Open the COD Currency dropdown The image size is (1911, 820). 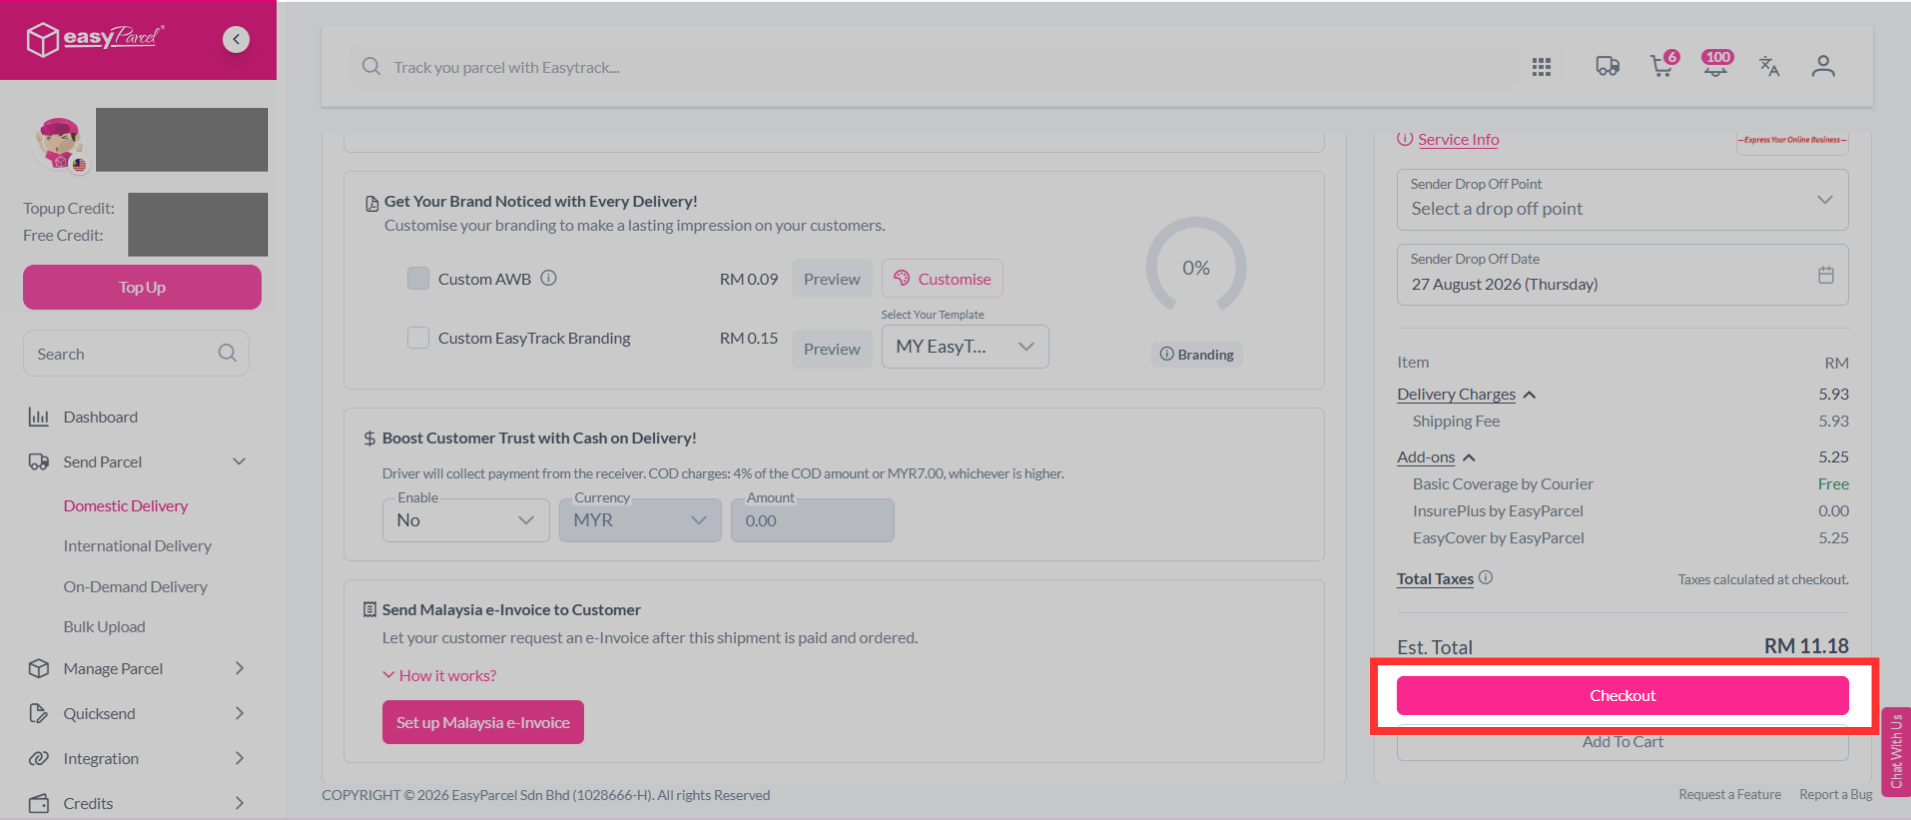(640, 520)
